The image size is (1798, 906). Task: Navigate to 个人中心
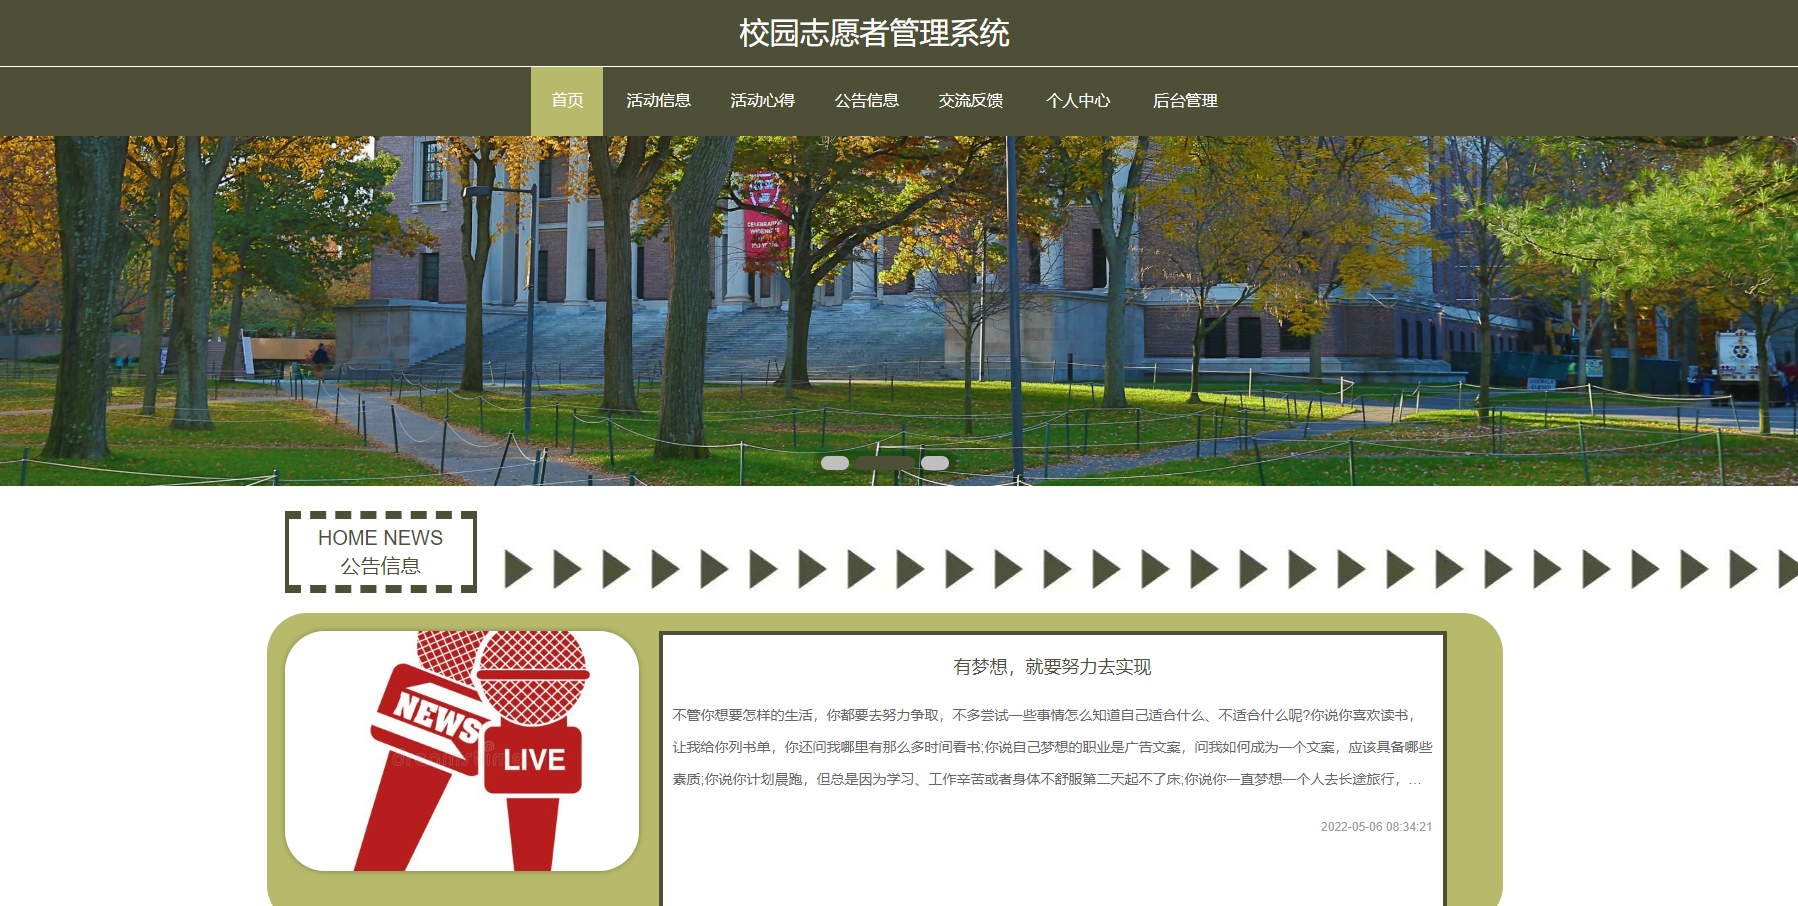[1077, 101]
